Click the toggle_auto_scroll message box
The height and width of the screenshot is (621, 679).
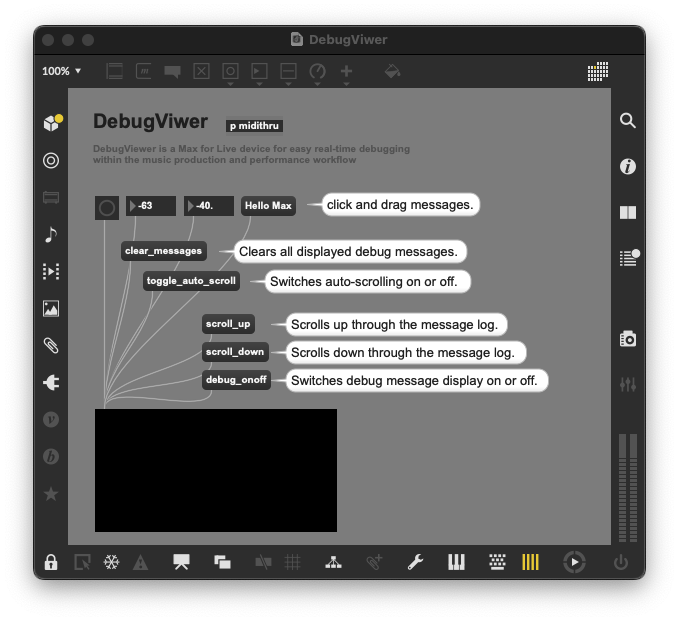(x=191, y=281)
